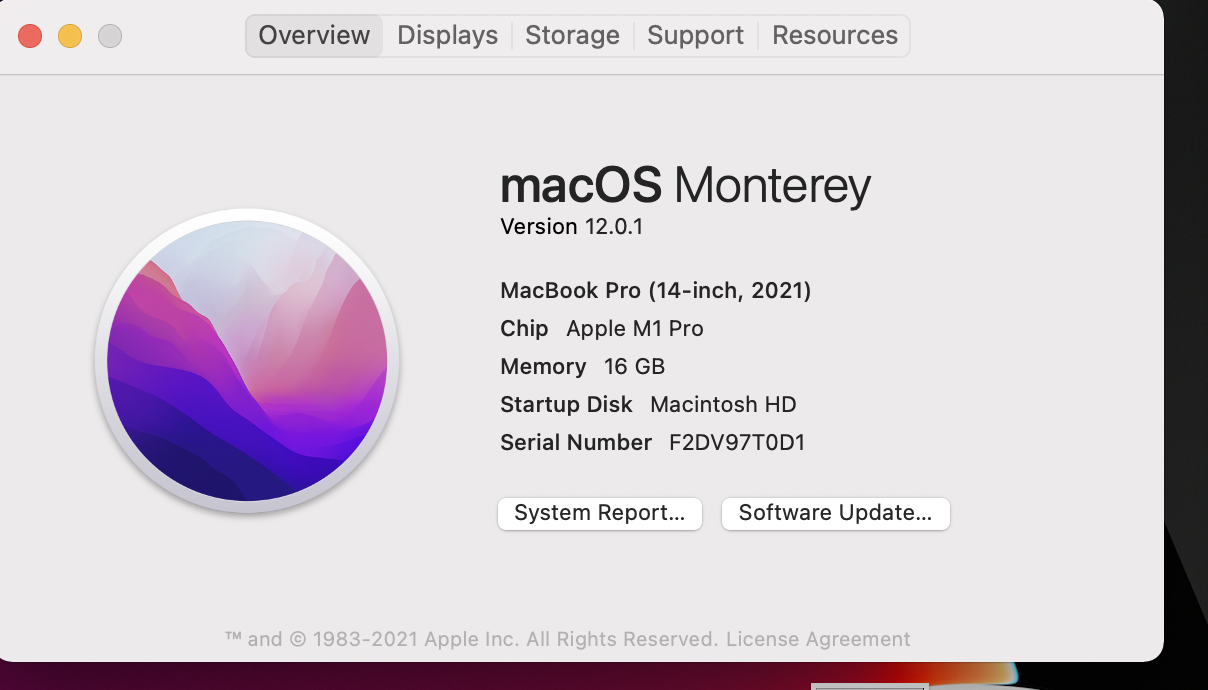Image resolution: width=1208 pixels, height=690 pixels.
Task: Click the Serial Number label
Action: [x=576, y=442]
